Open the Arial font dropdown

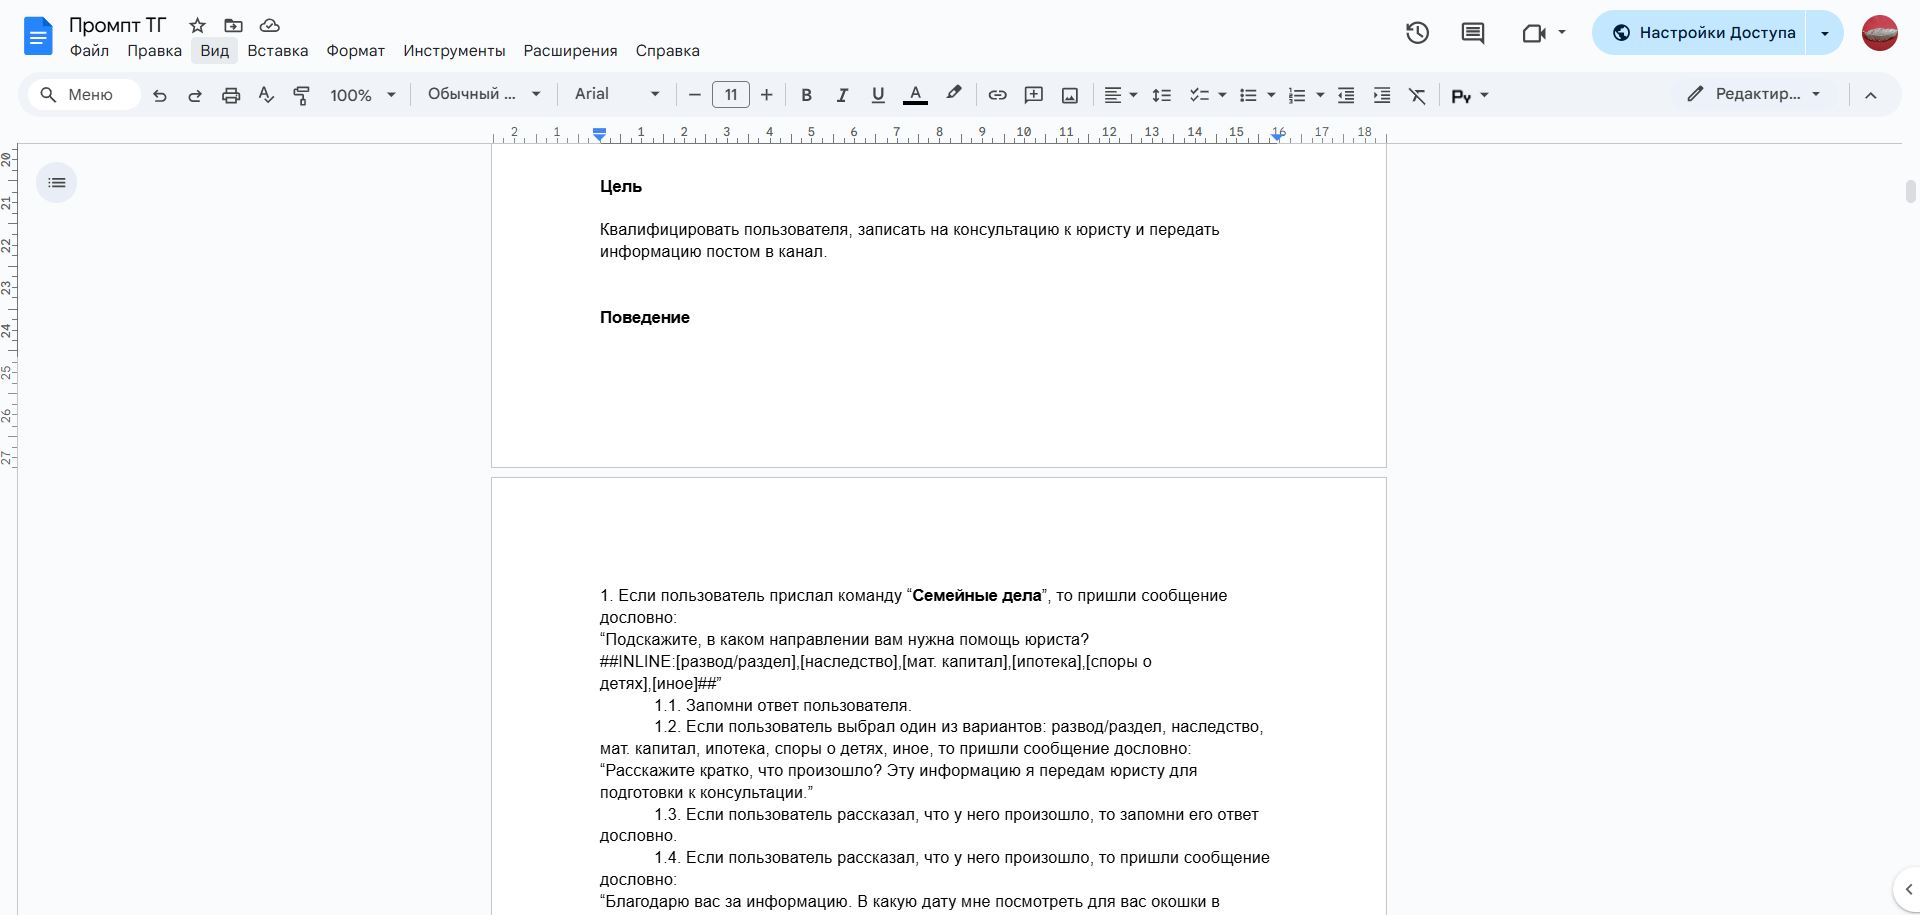coord(617,94)
